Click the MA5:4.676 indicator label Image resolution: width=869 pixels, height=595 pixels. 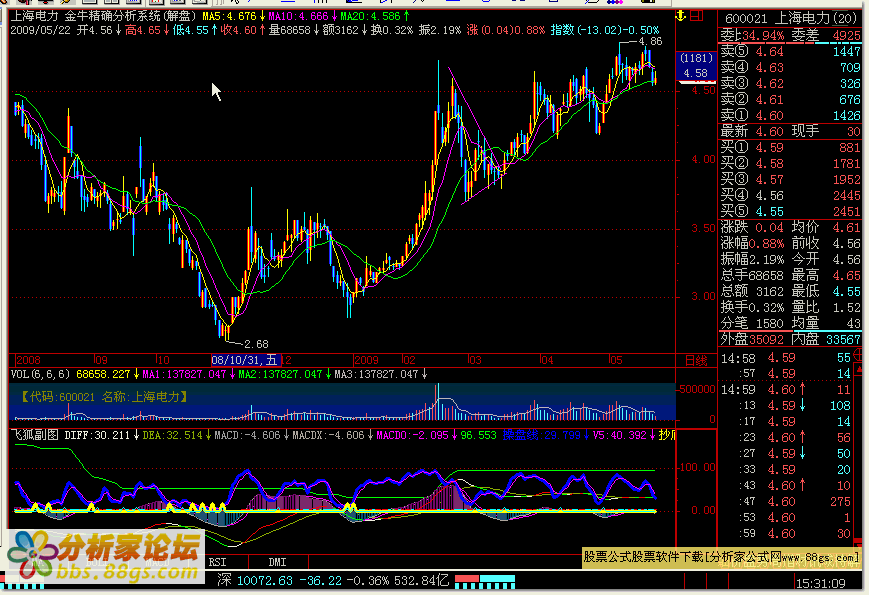click(x=229, y=17)
